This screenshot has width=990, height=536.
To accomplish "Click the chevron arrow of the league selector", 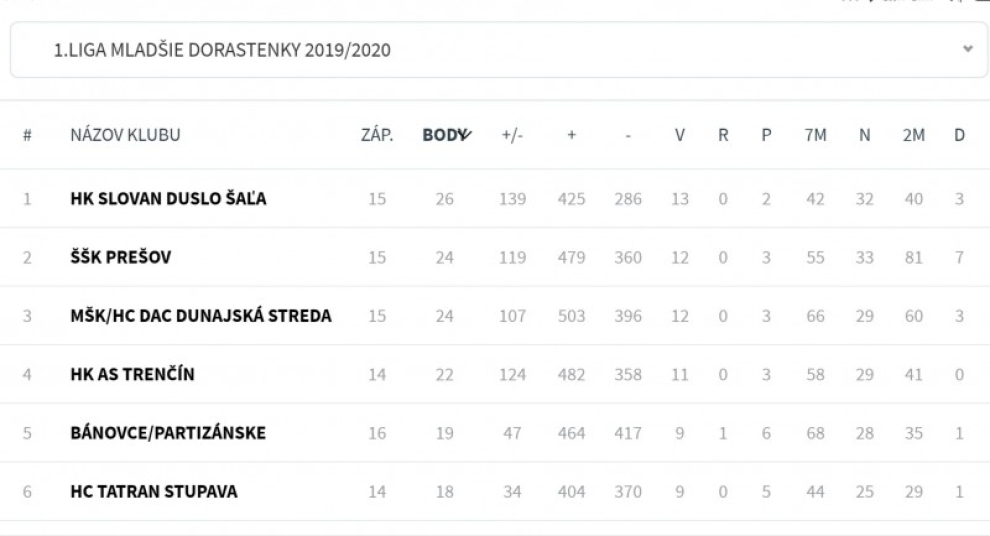I will click(966, 49).
